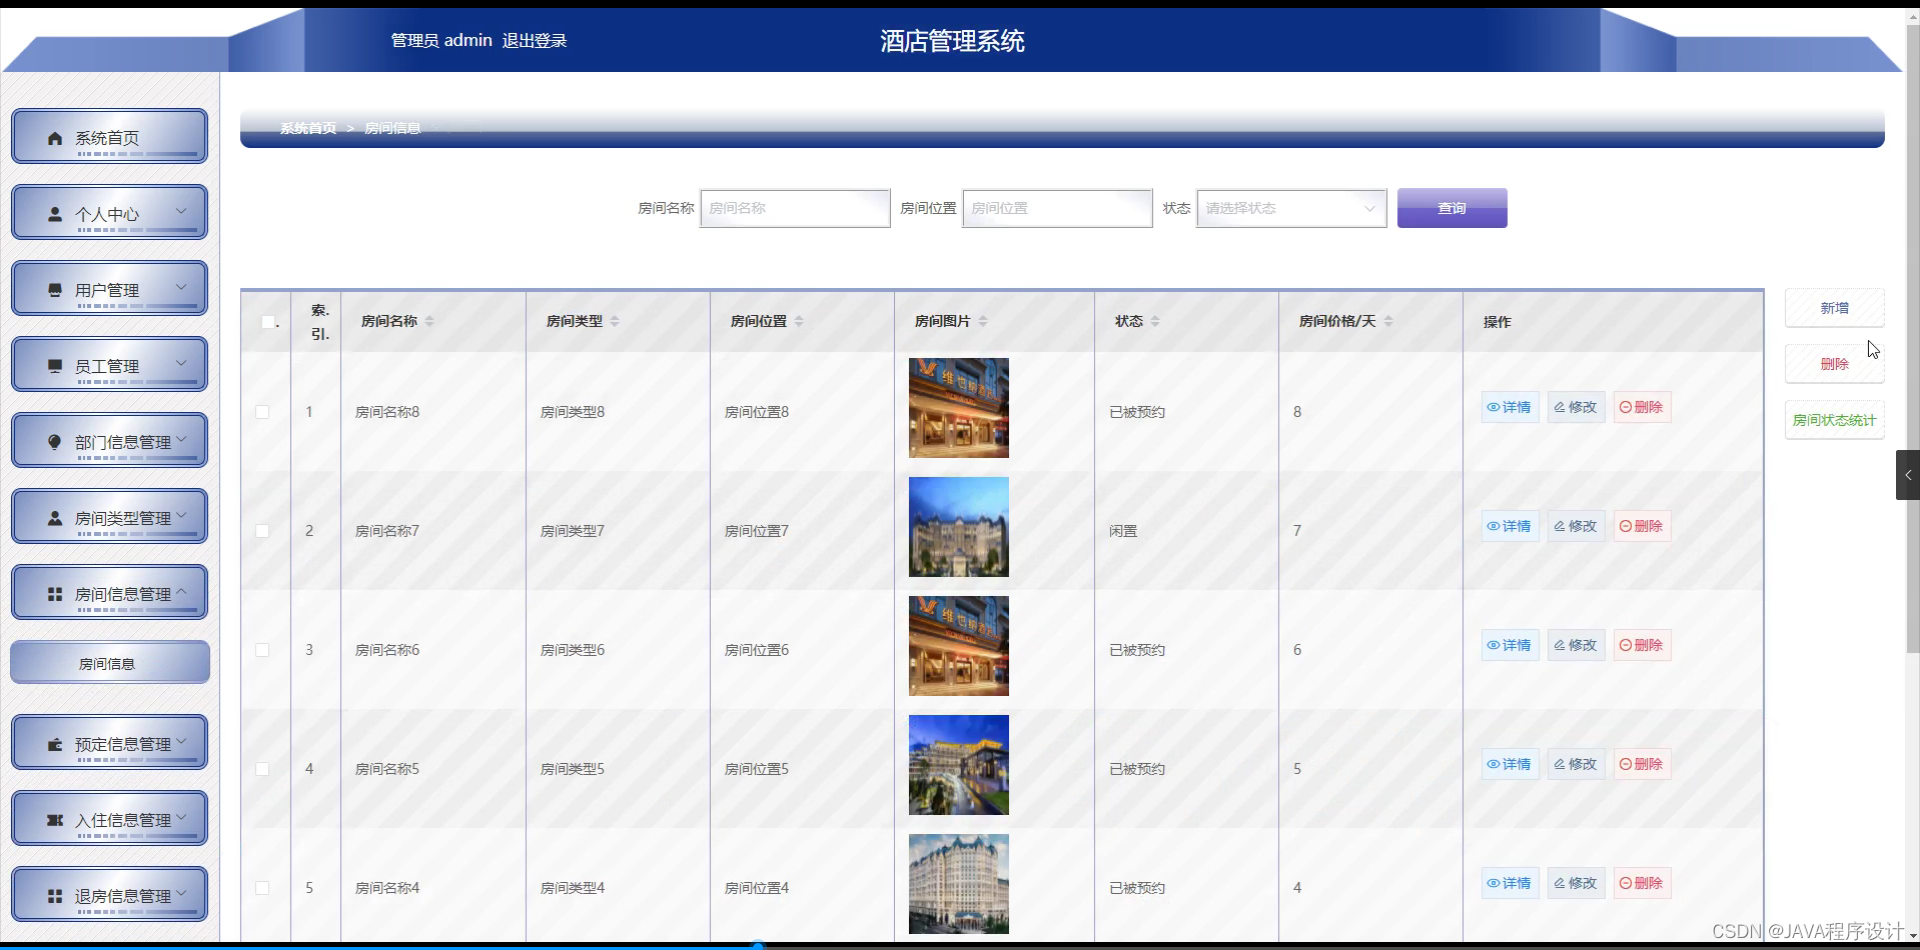Screen dimensions: 1920x950
Task: Click the wallet icon beside 预定信息管理
Action: pos(55,744)
